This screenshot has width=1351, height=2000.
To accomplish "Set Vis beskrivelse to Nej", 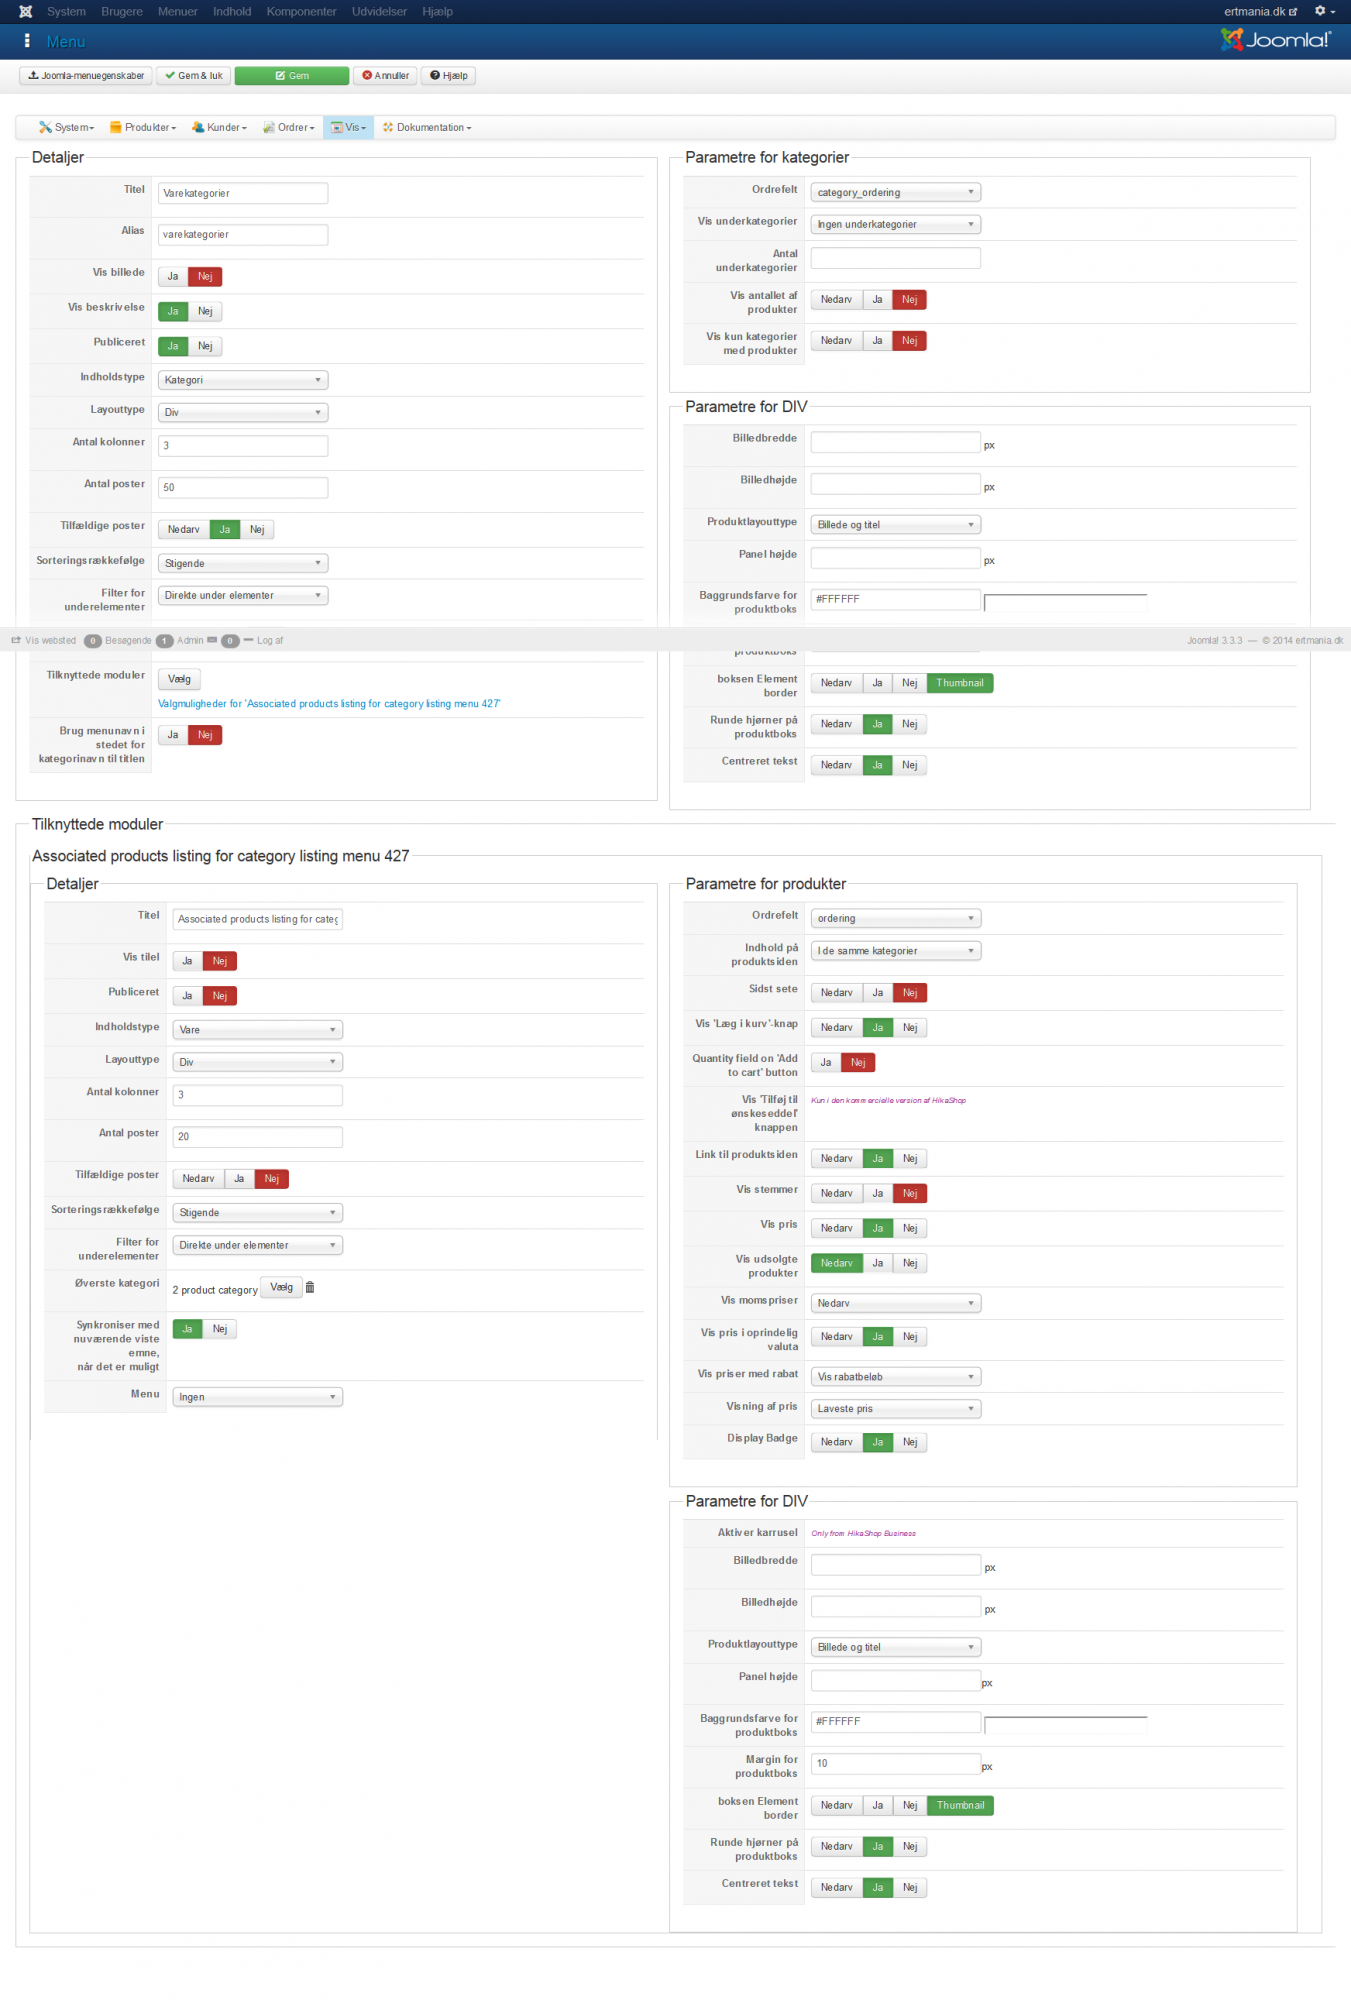I will click(x=205, y=311).
